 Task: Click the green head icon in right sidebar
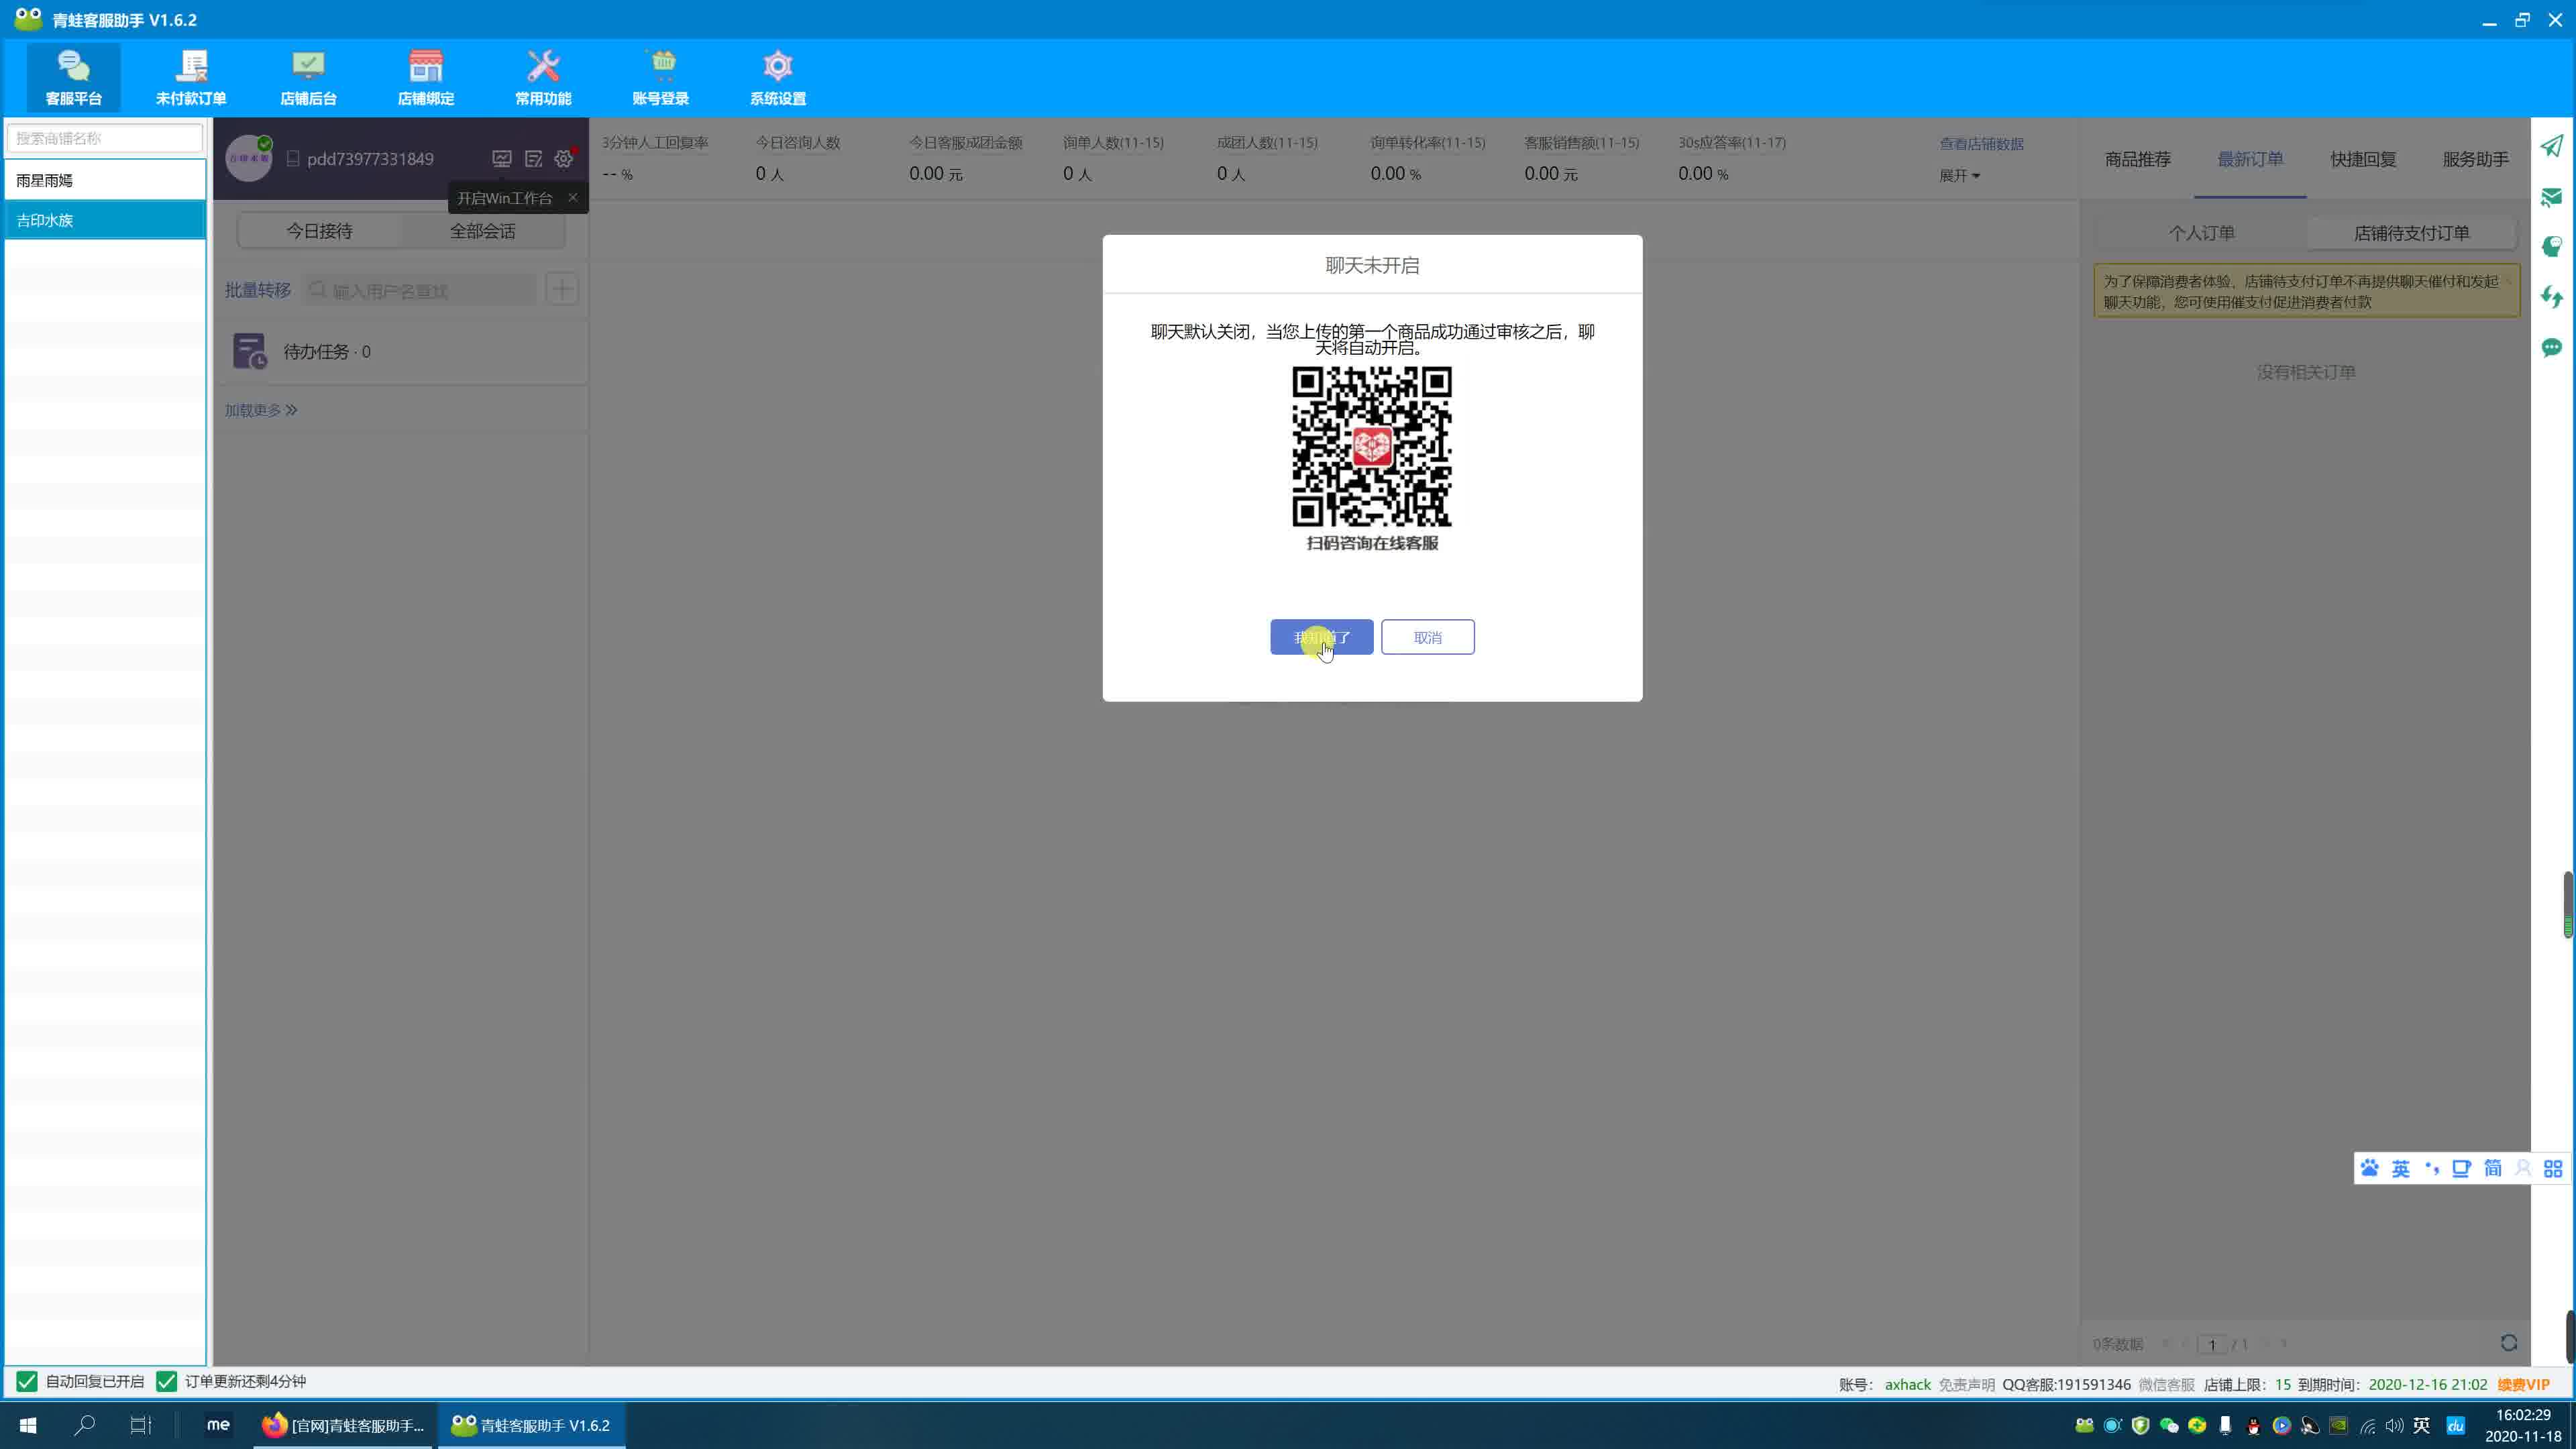(2552, 247)
